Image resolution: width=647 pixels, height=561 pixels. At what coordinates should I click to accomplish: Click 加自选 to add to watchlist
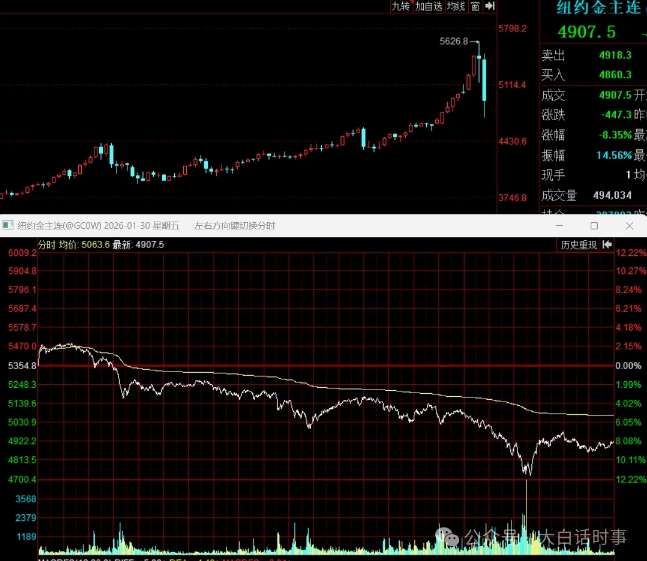(429, 7)
